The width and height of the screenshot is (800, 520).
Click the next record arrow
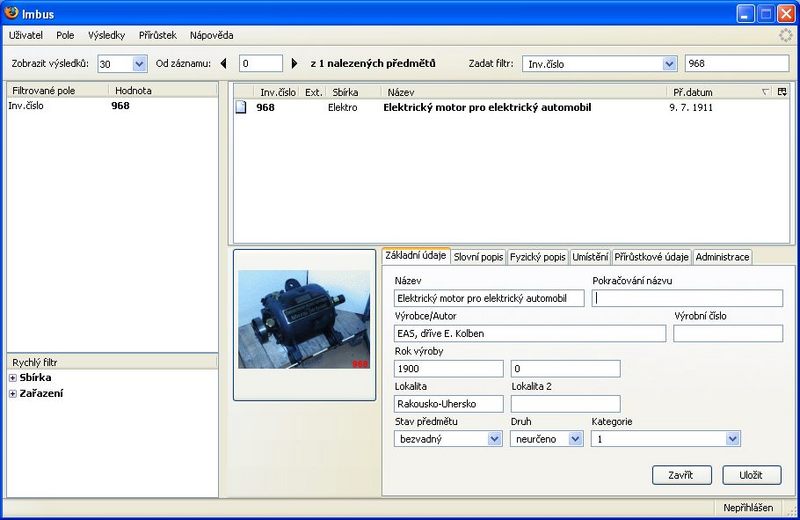point(294,64)
